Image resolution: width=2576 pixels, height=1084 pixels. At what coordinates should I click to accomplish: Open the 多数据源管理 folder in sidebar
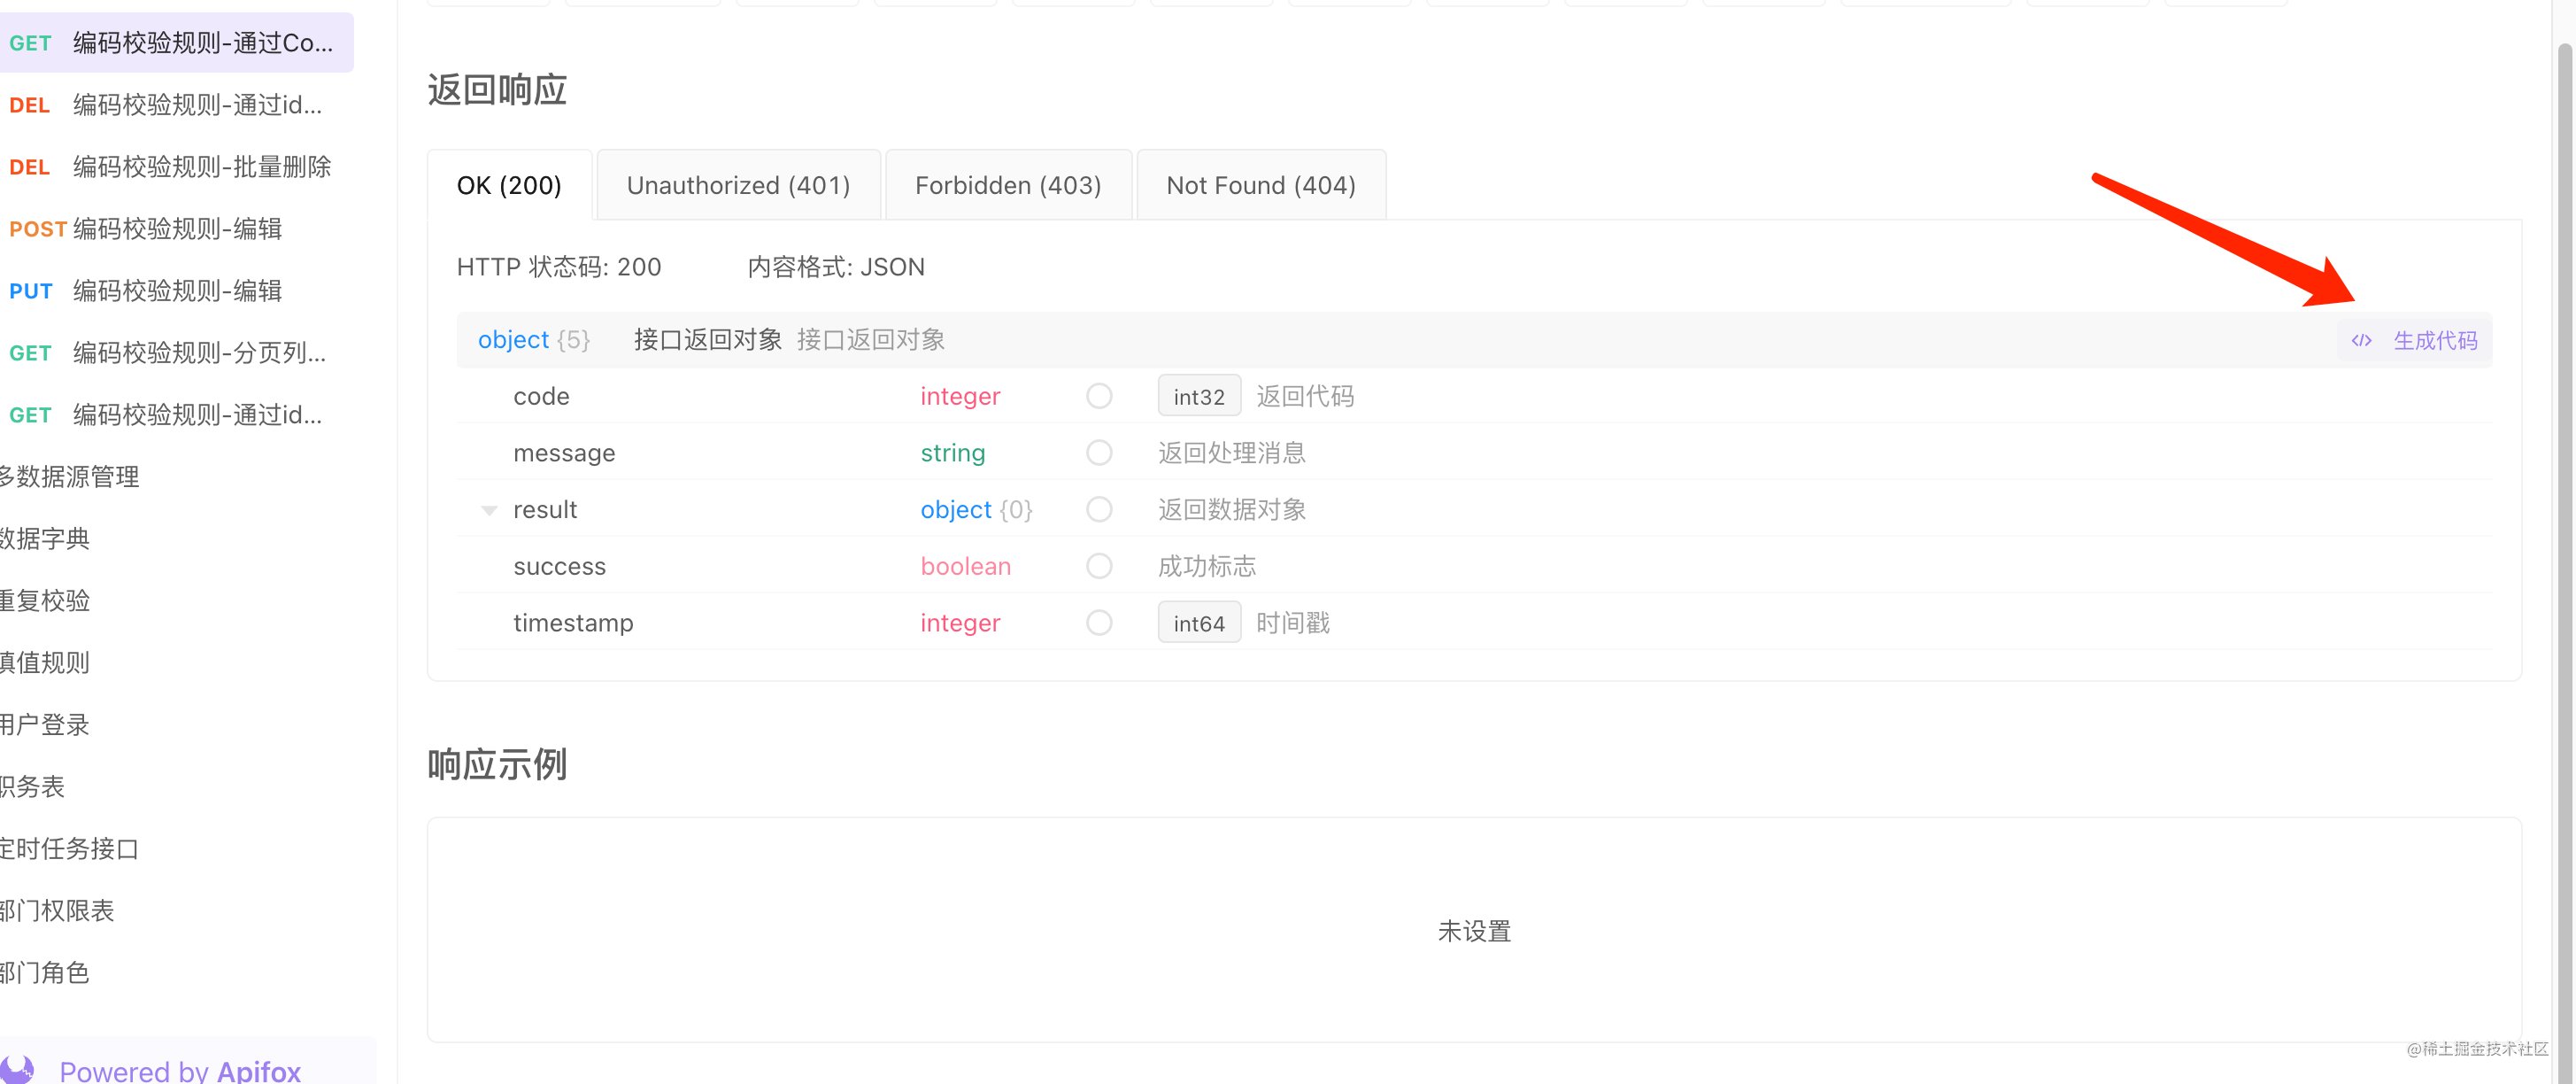tap(70, 477)
